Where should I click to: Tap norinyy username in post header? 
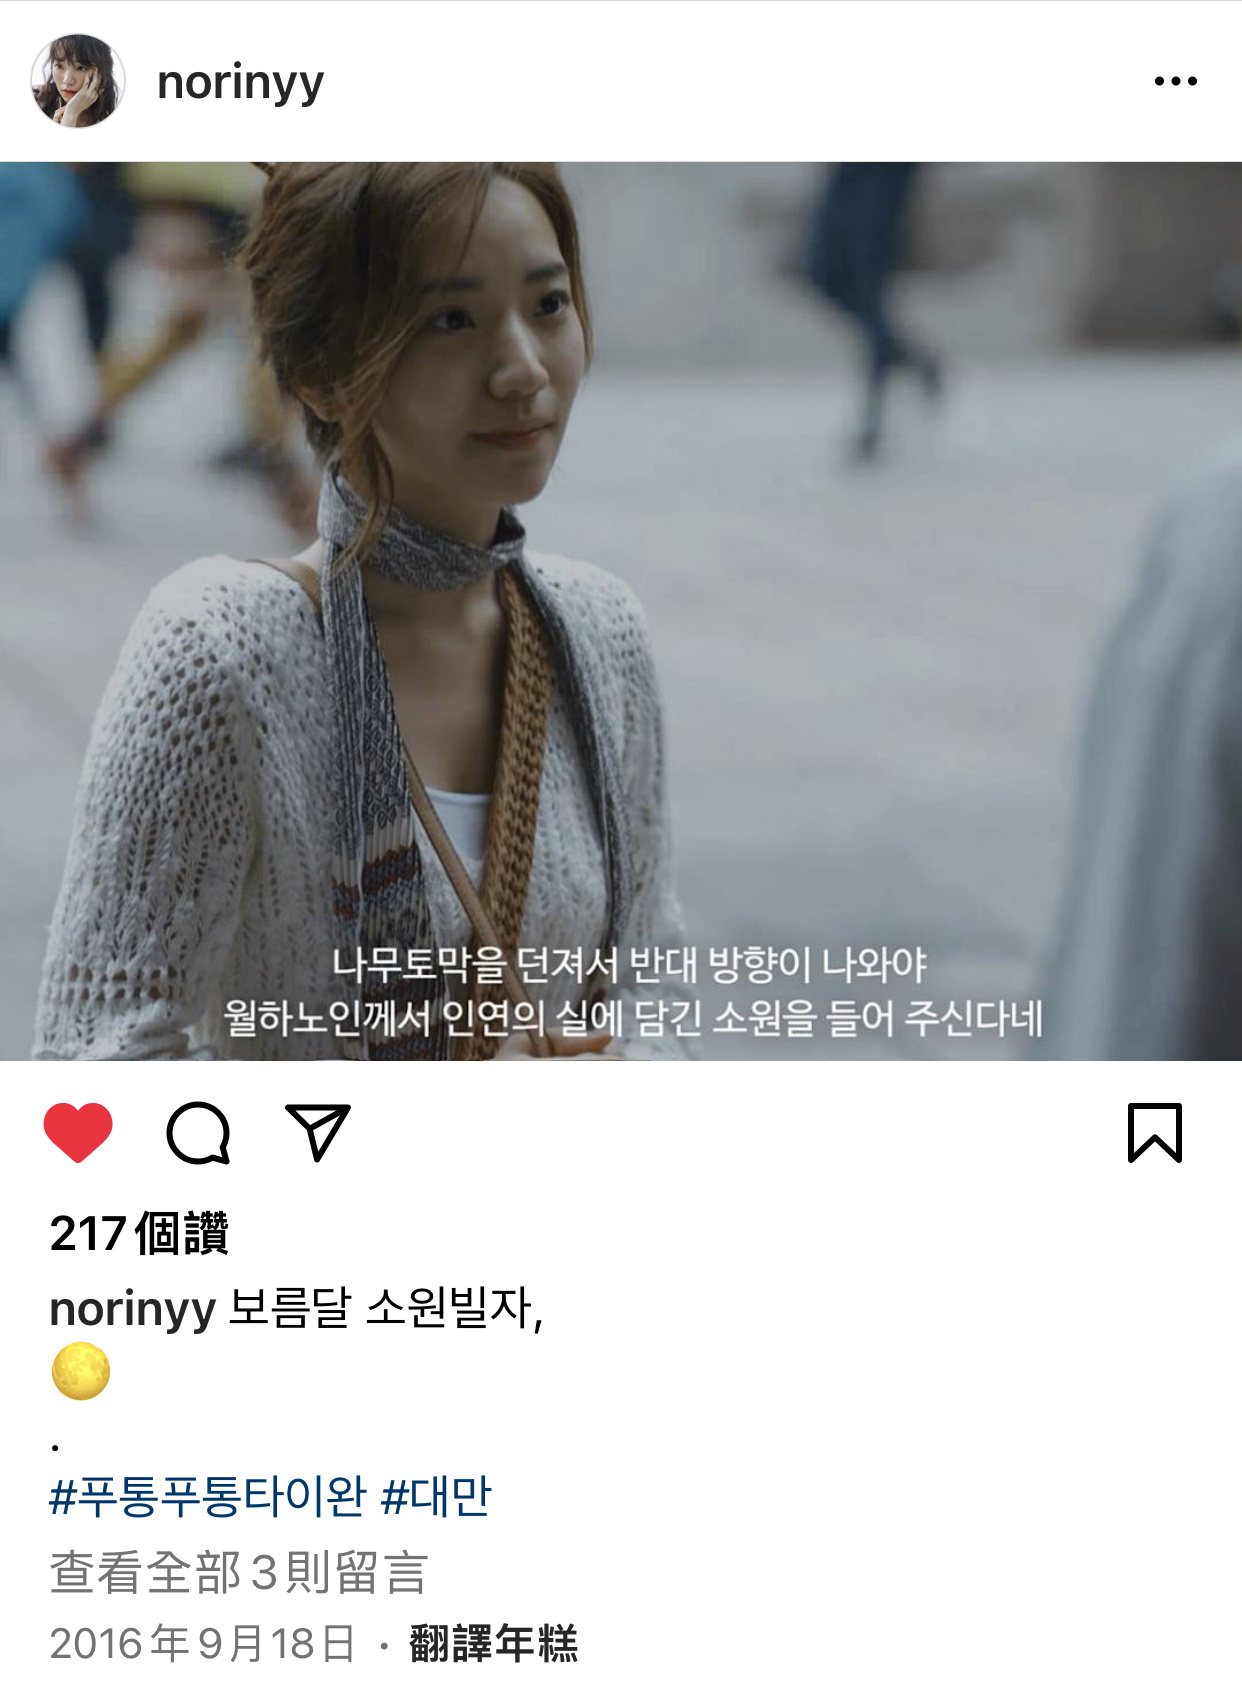click(240, 82)
